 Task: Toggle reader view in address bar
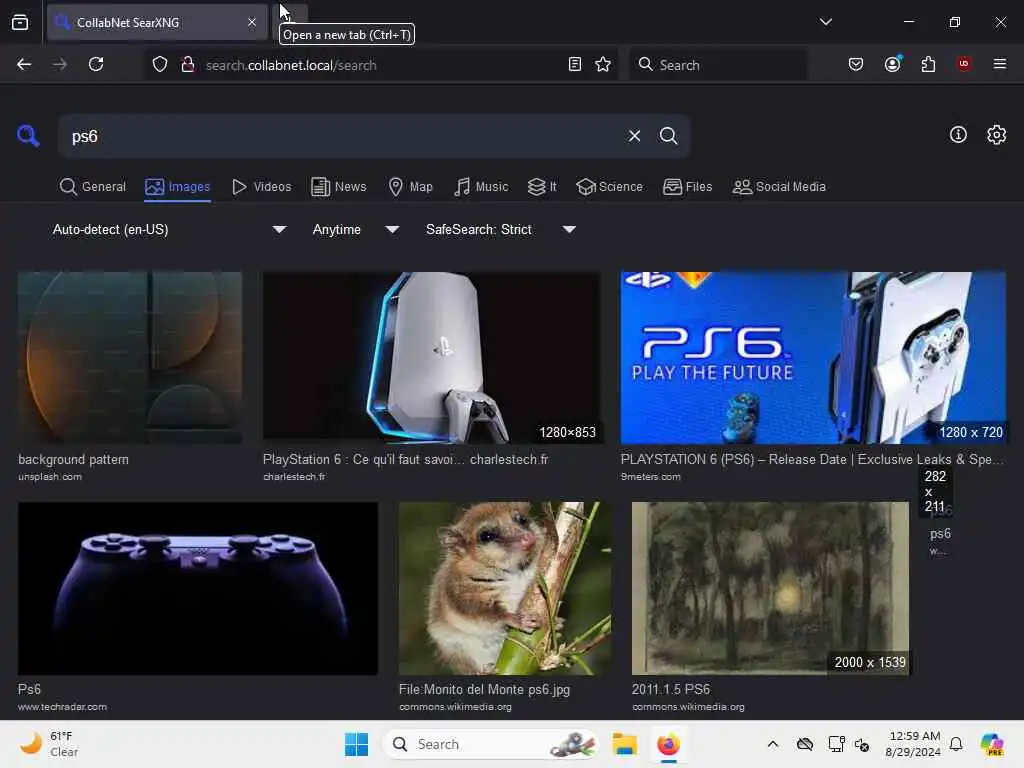pyautogui.click(x=575, y=64)
